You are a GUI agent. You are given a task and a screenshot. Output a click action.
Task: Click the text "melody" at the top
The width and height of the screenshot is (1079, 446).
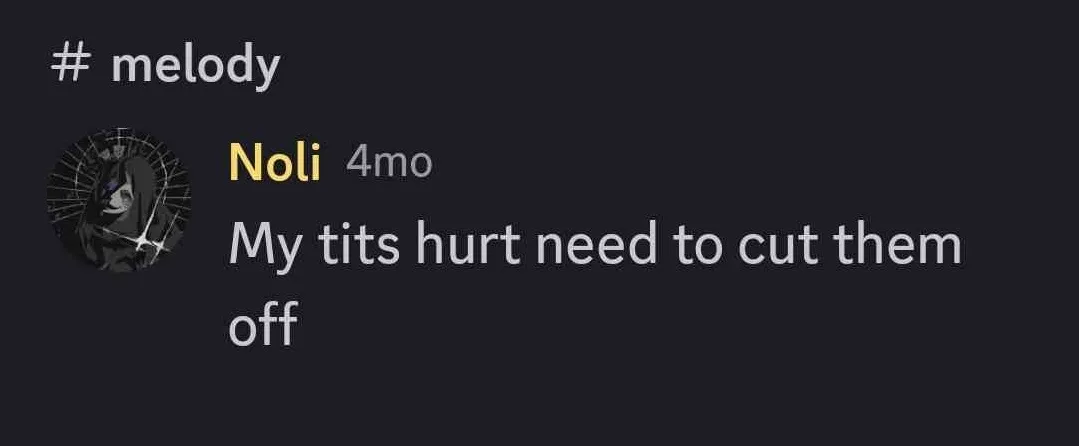click(x=195, y=66)
